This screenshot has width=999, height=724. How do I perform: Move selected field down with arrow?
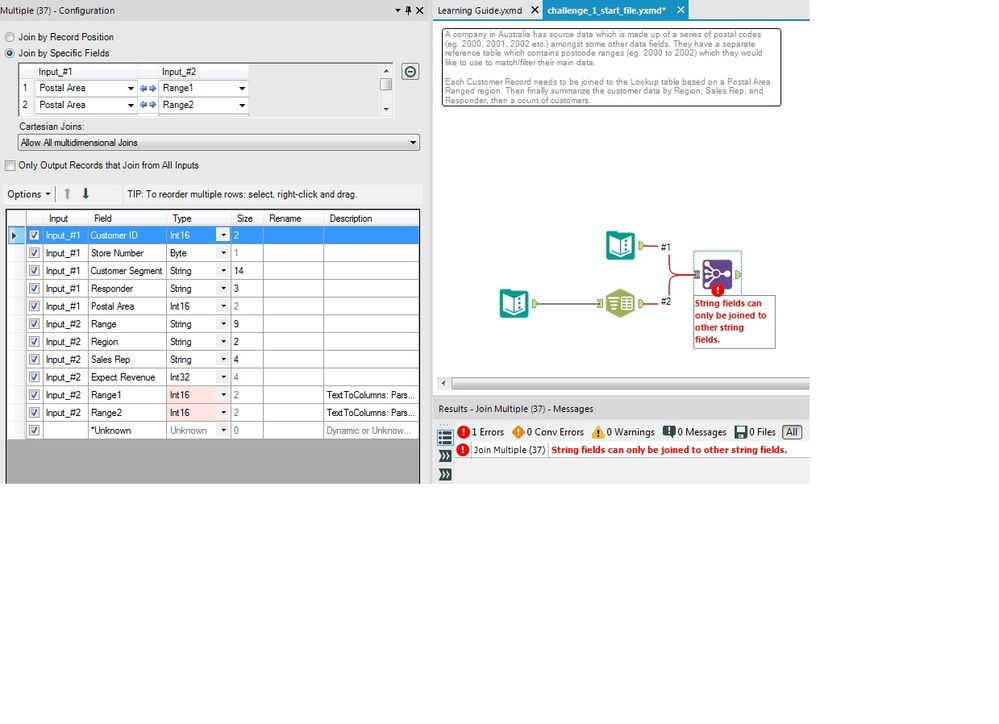(85, 194)
